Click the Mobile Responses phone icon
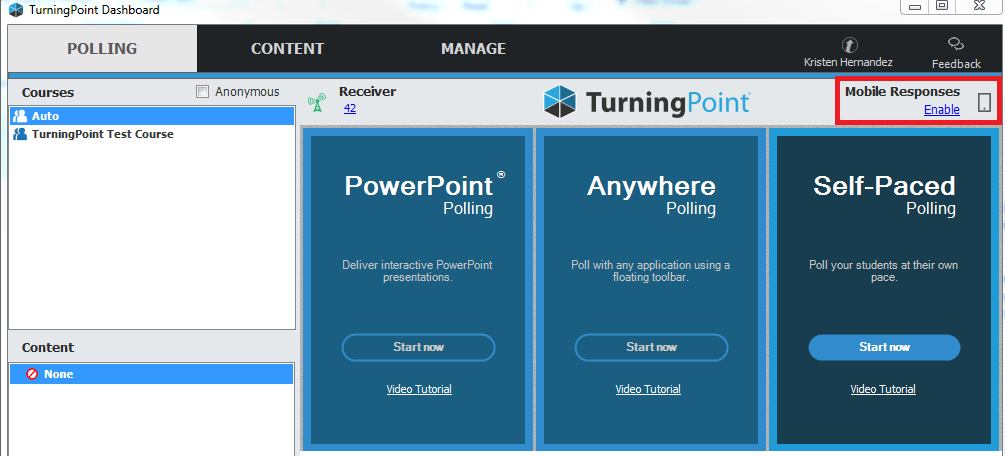Image resolution: width=1005 pixels, height=456 pixels. [x=984, y=102]
